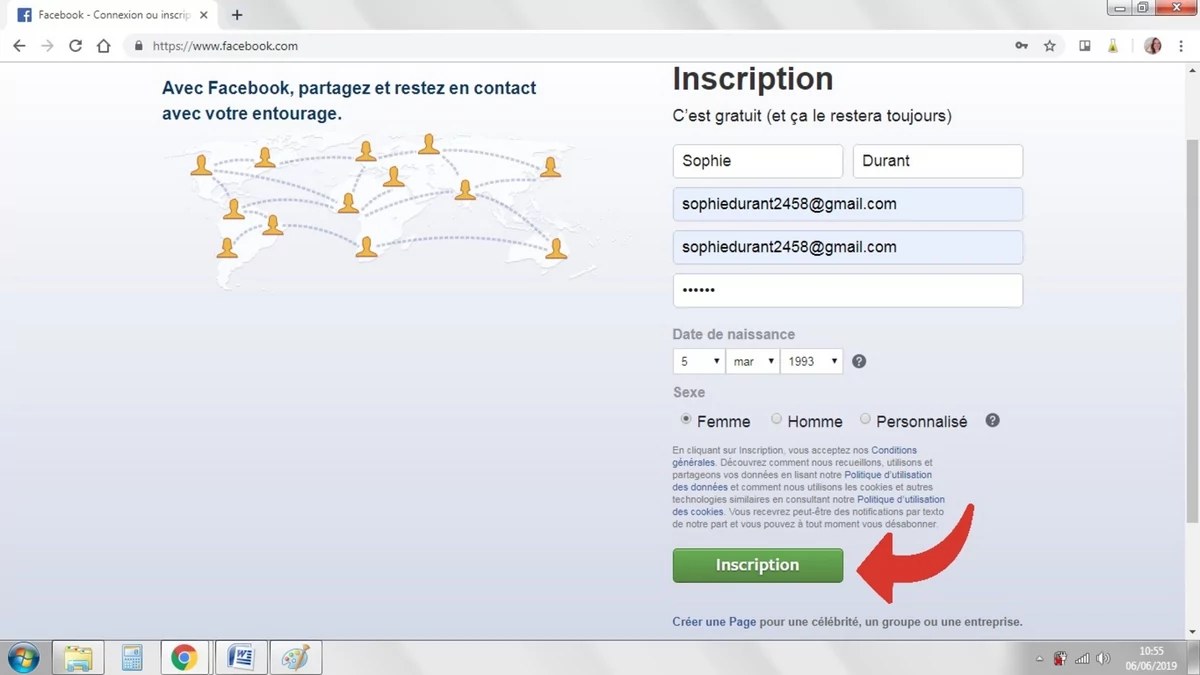Select the Femme gender option
Image resolution: width=1200 pixels, height=675 pixels.
(x=688, y=419)
